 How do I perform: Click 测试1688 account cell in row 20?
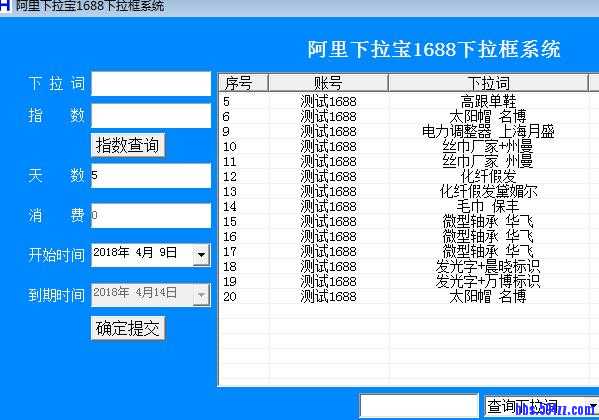coord(329,297)
